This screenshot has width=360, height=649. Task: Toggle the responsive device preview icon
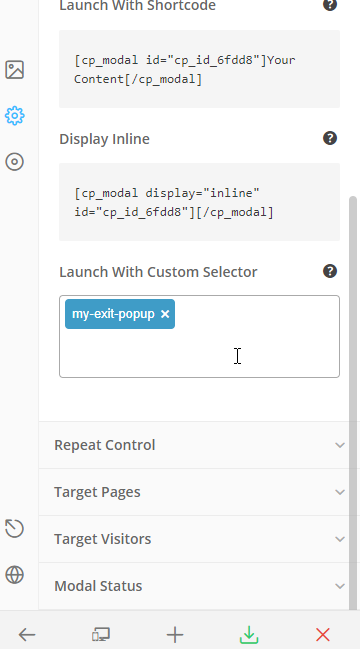click(101, 635)
